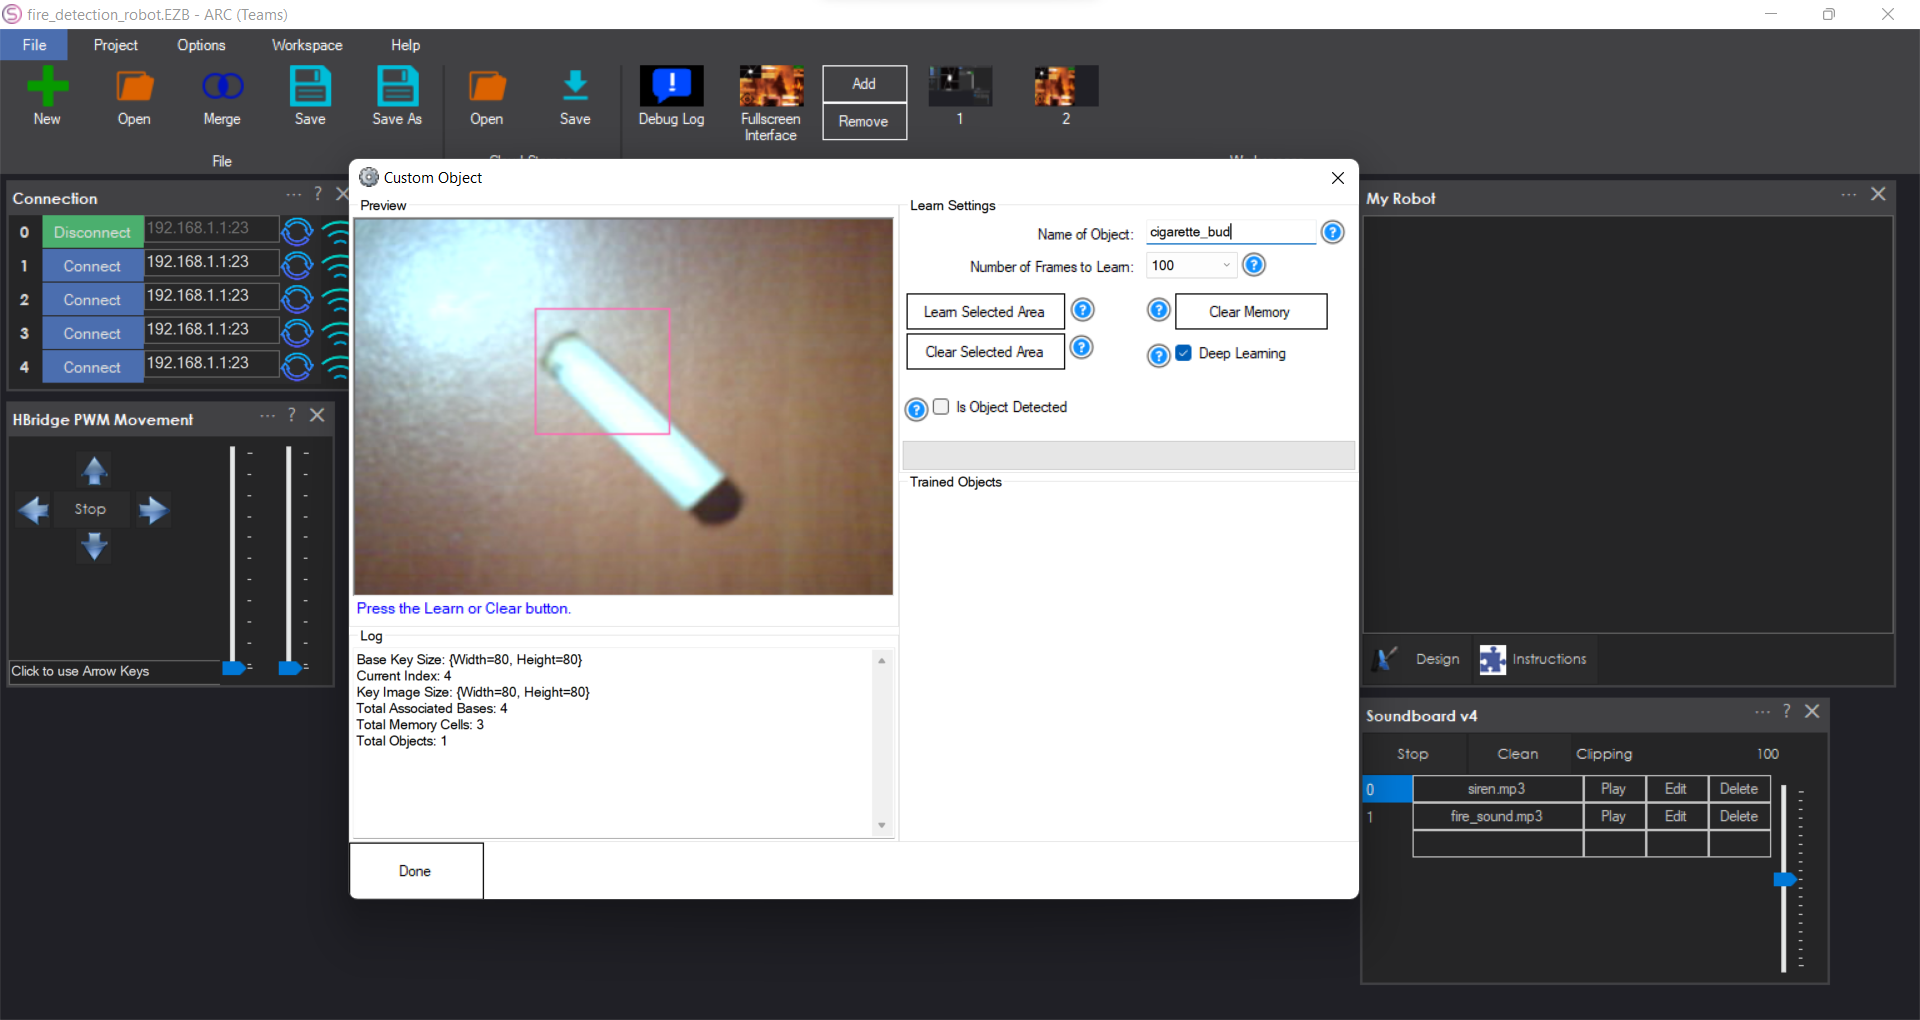The image size is (1920, 1020).
Task: Open the Workspace menu
Action: point(306,44)
